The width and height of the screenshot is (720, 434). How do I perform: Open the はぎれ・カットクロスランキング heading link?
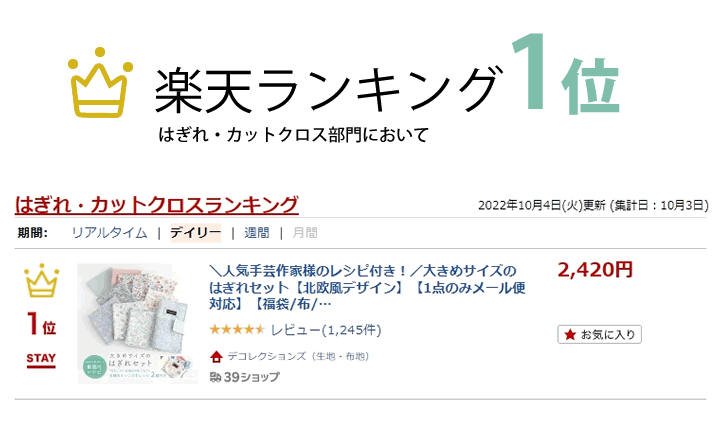coord(157,205)
